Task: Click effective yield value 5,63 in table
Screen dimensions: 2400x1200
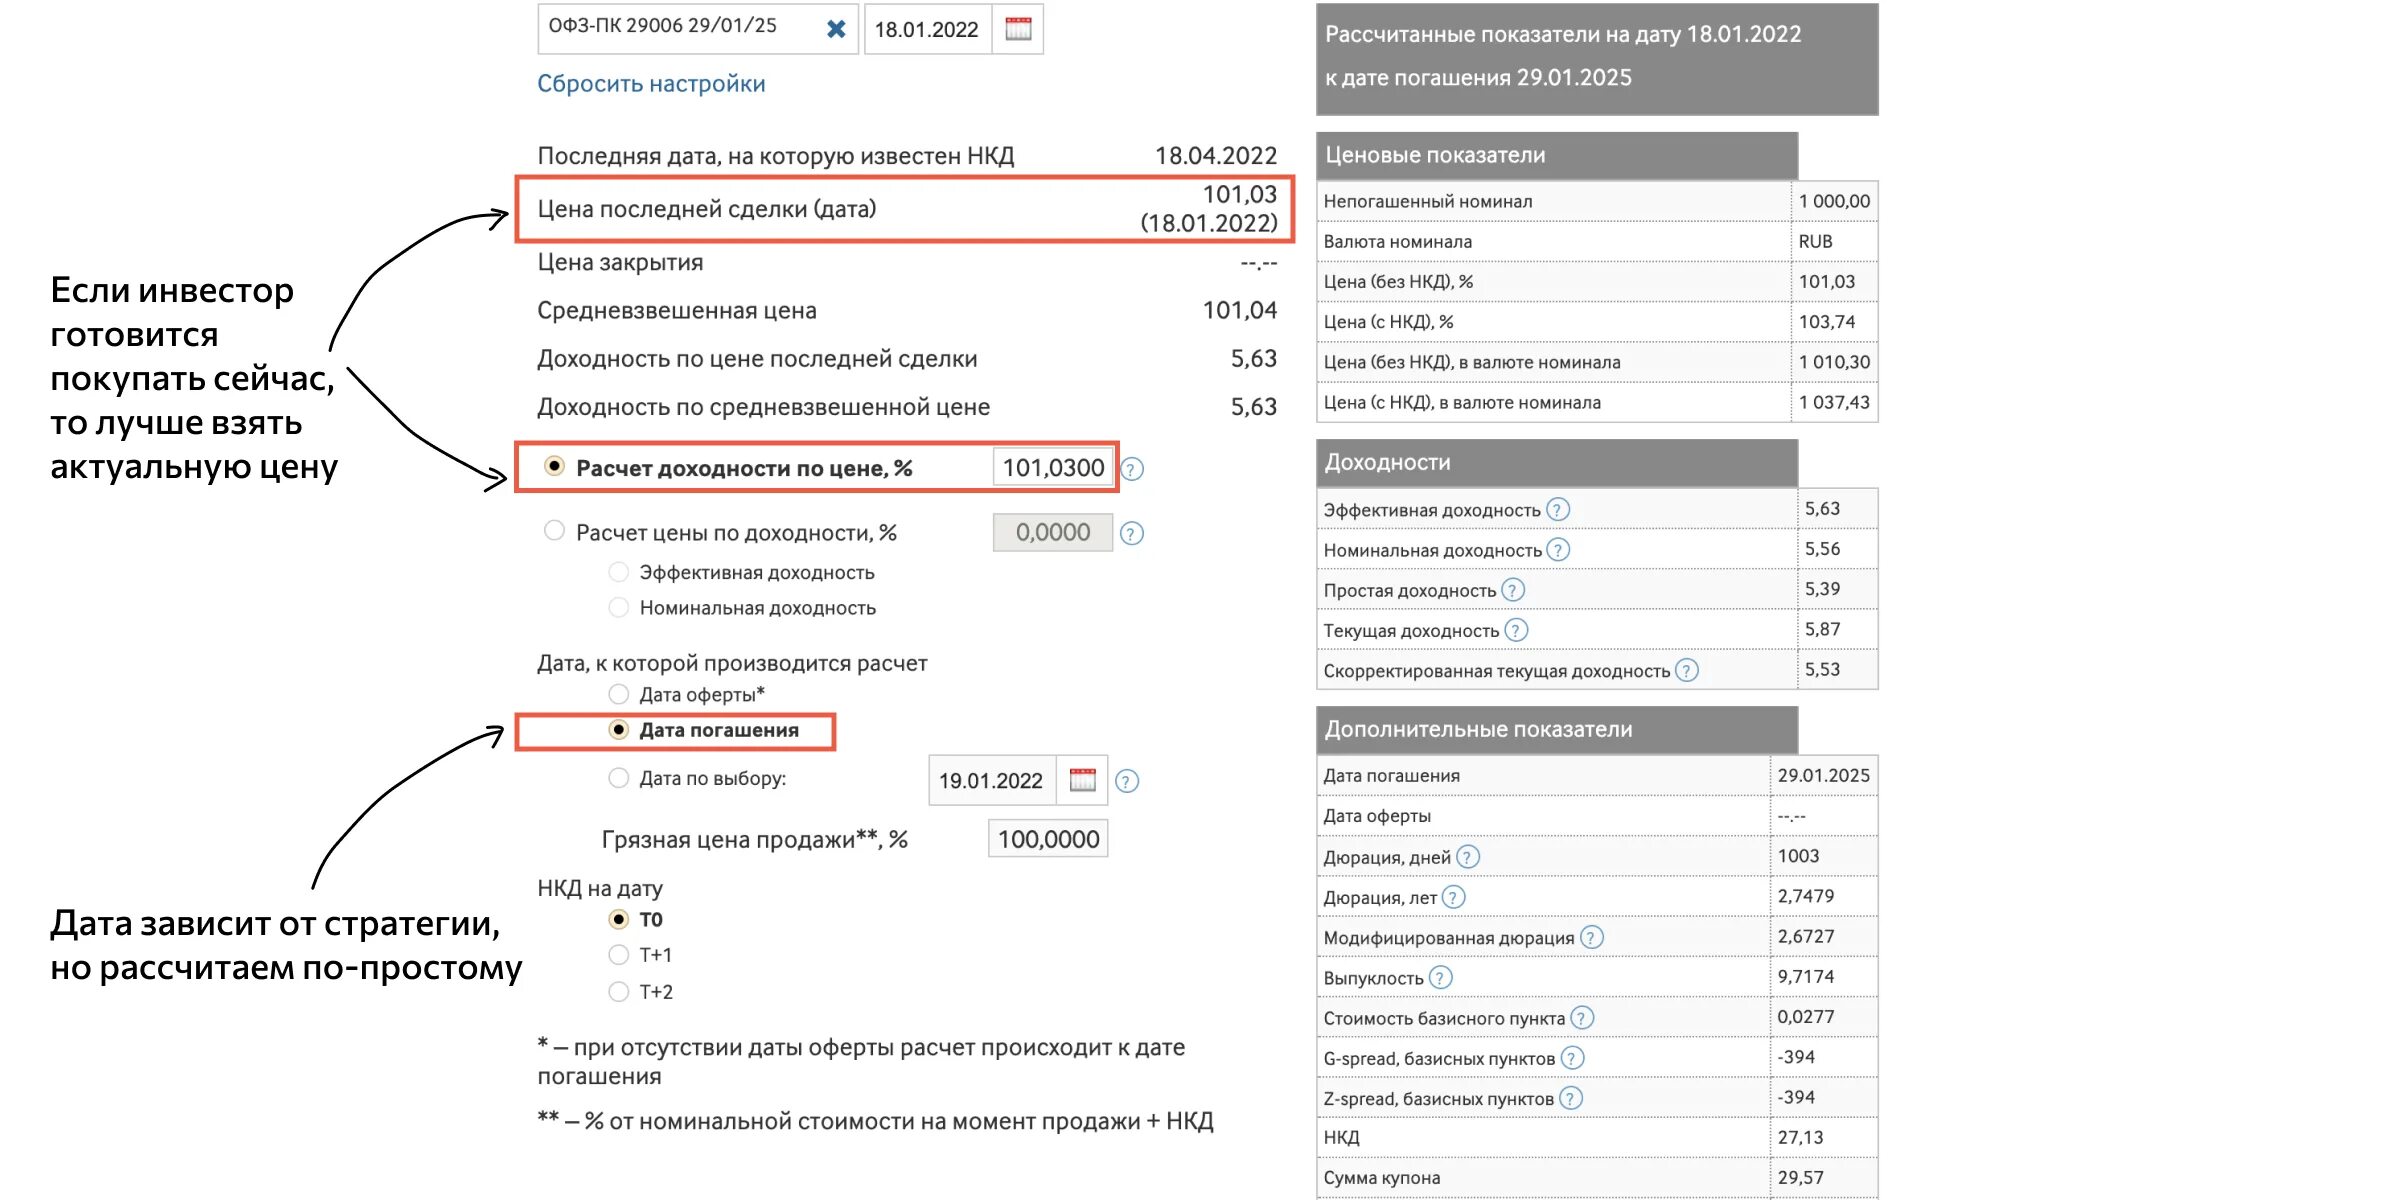Action: [x=1822, y=509]
